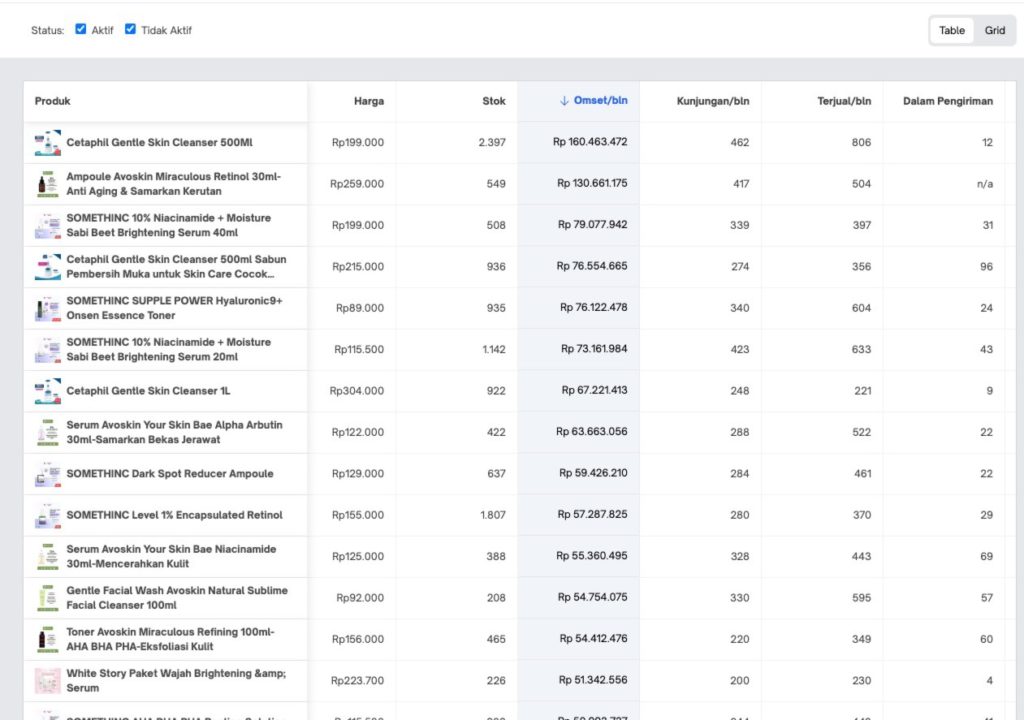
Task: Sort by Kunjungan/bln column header
Action: pos(712,101)
